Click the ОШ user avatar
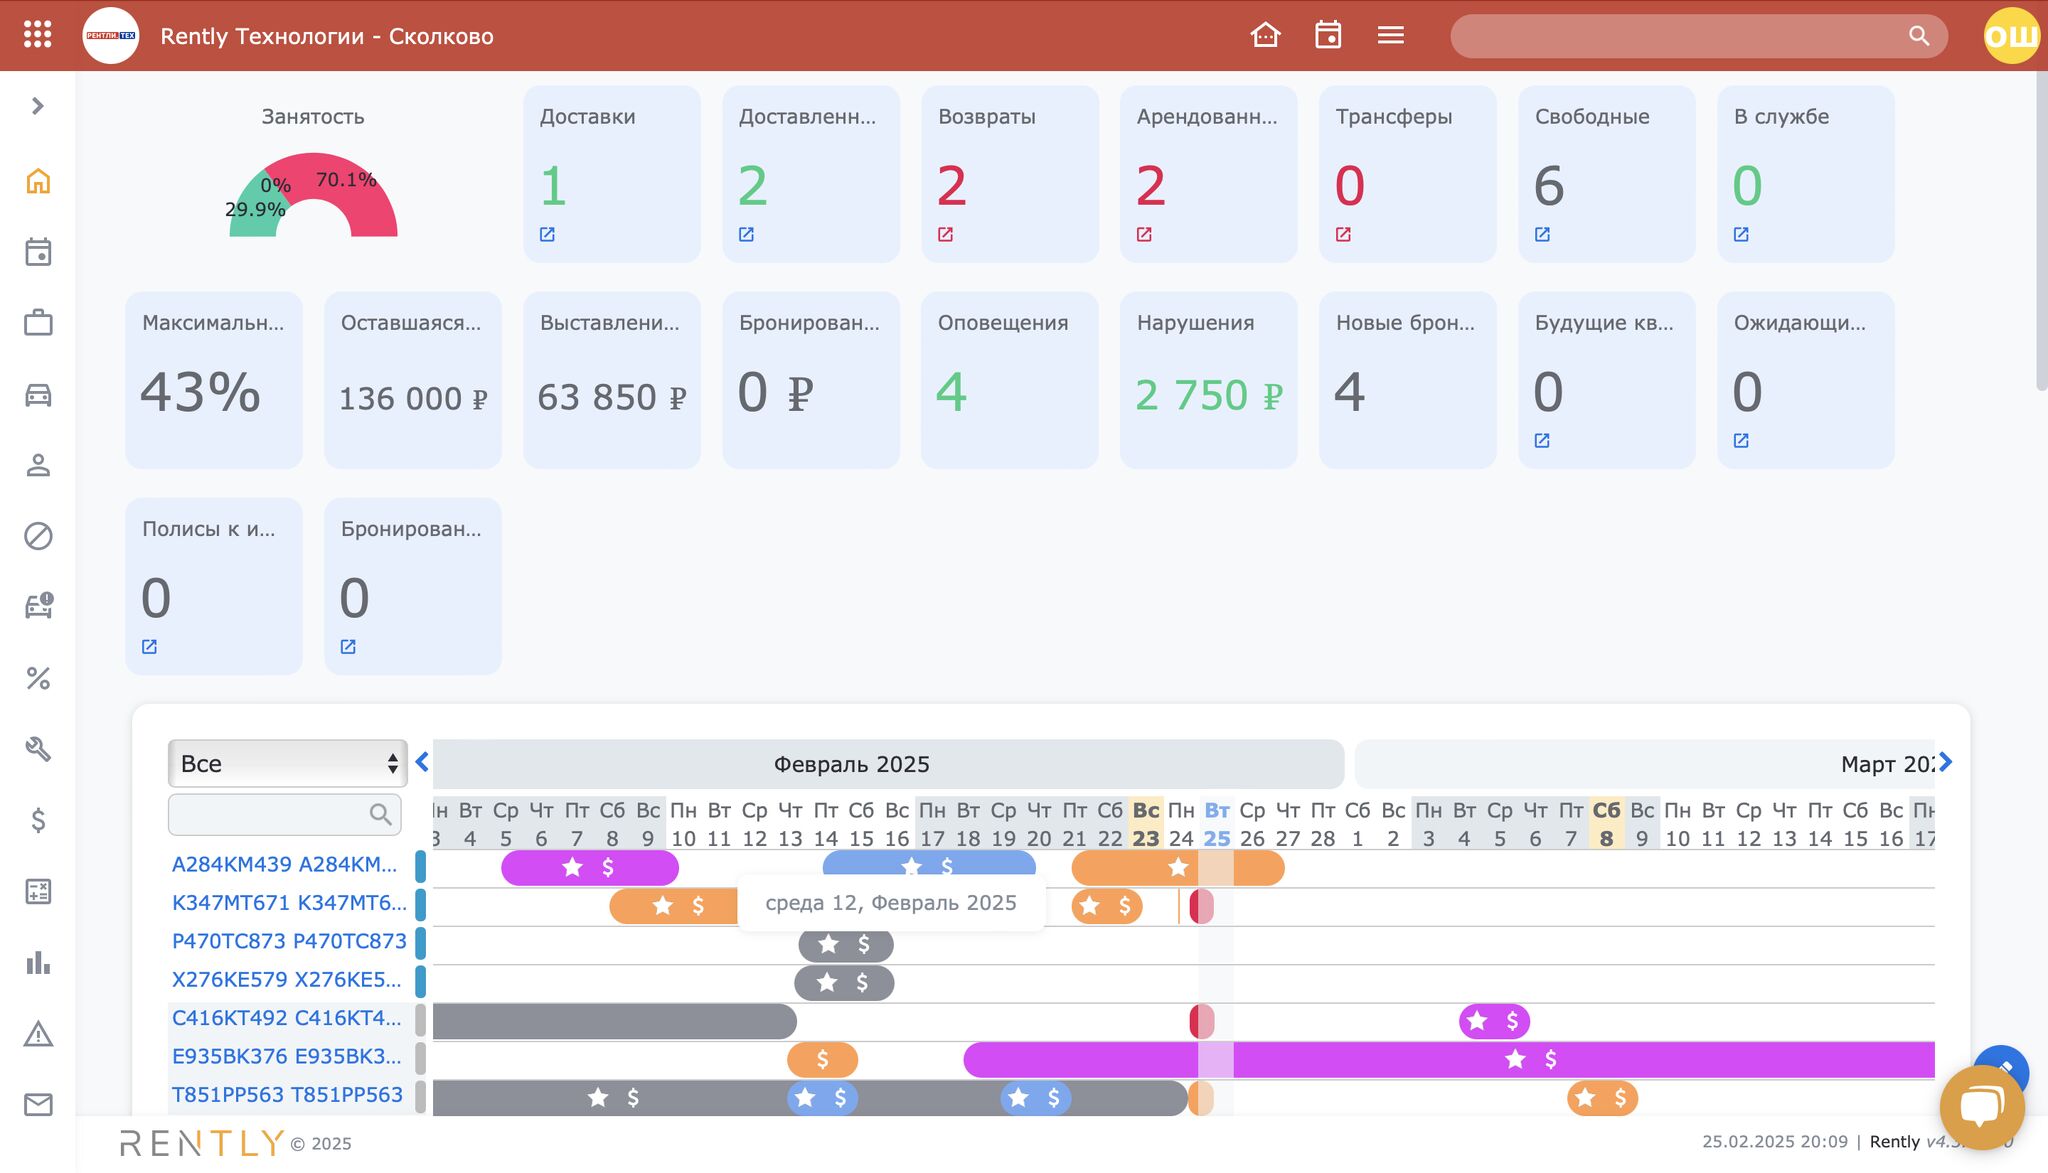The height and width of the screenshot is (1173, 2048). 2011,36
